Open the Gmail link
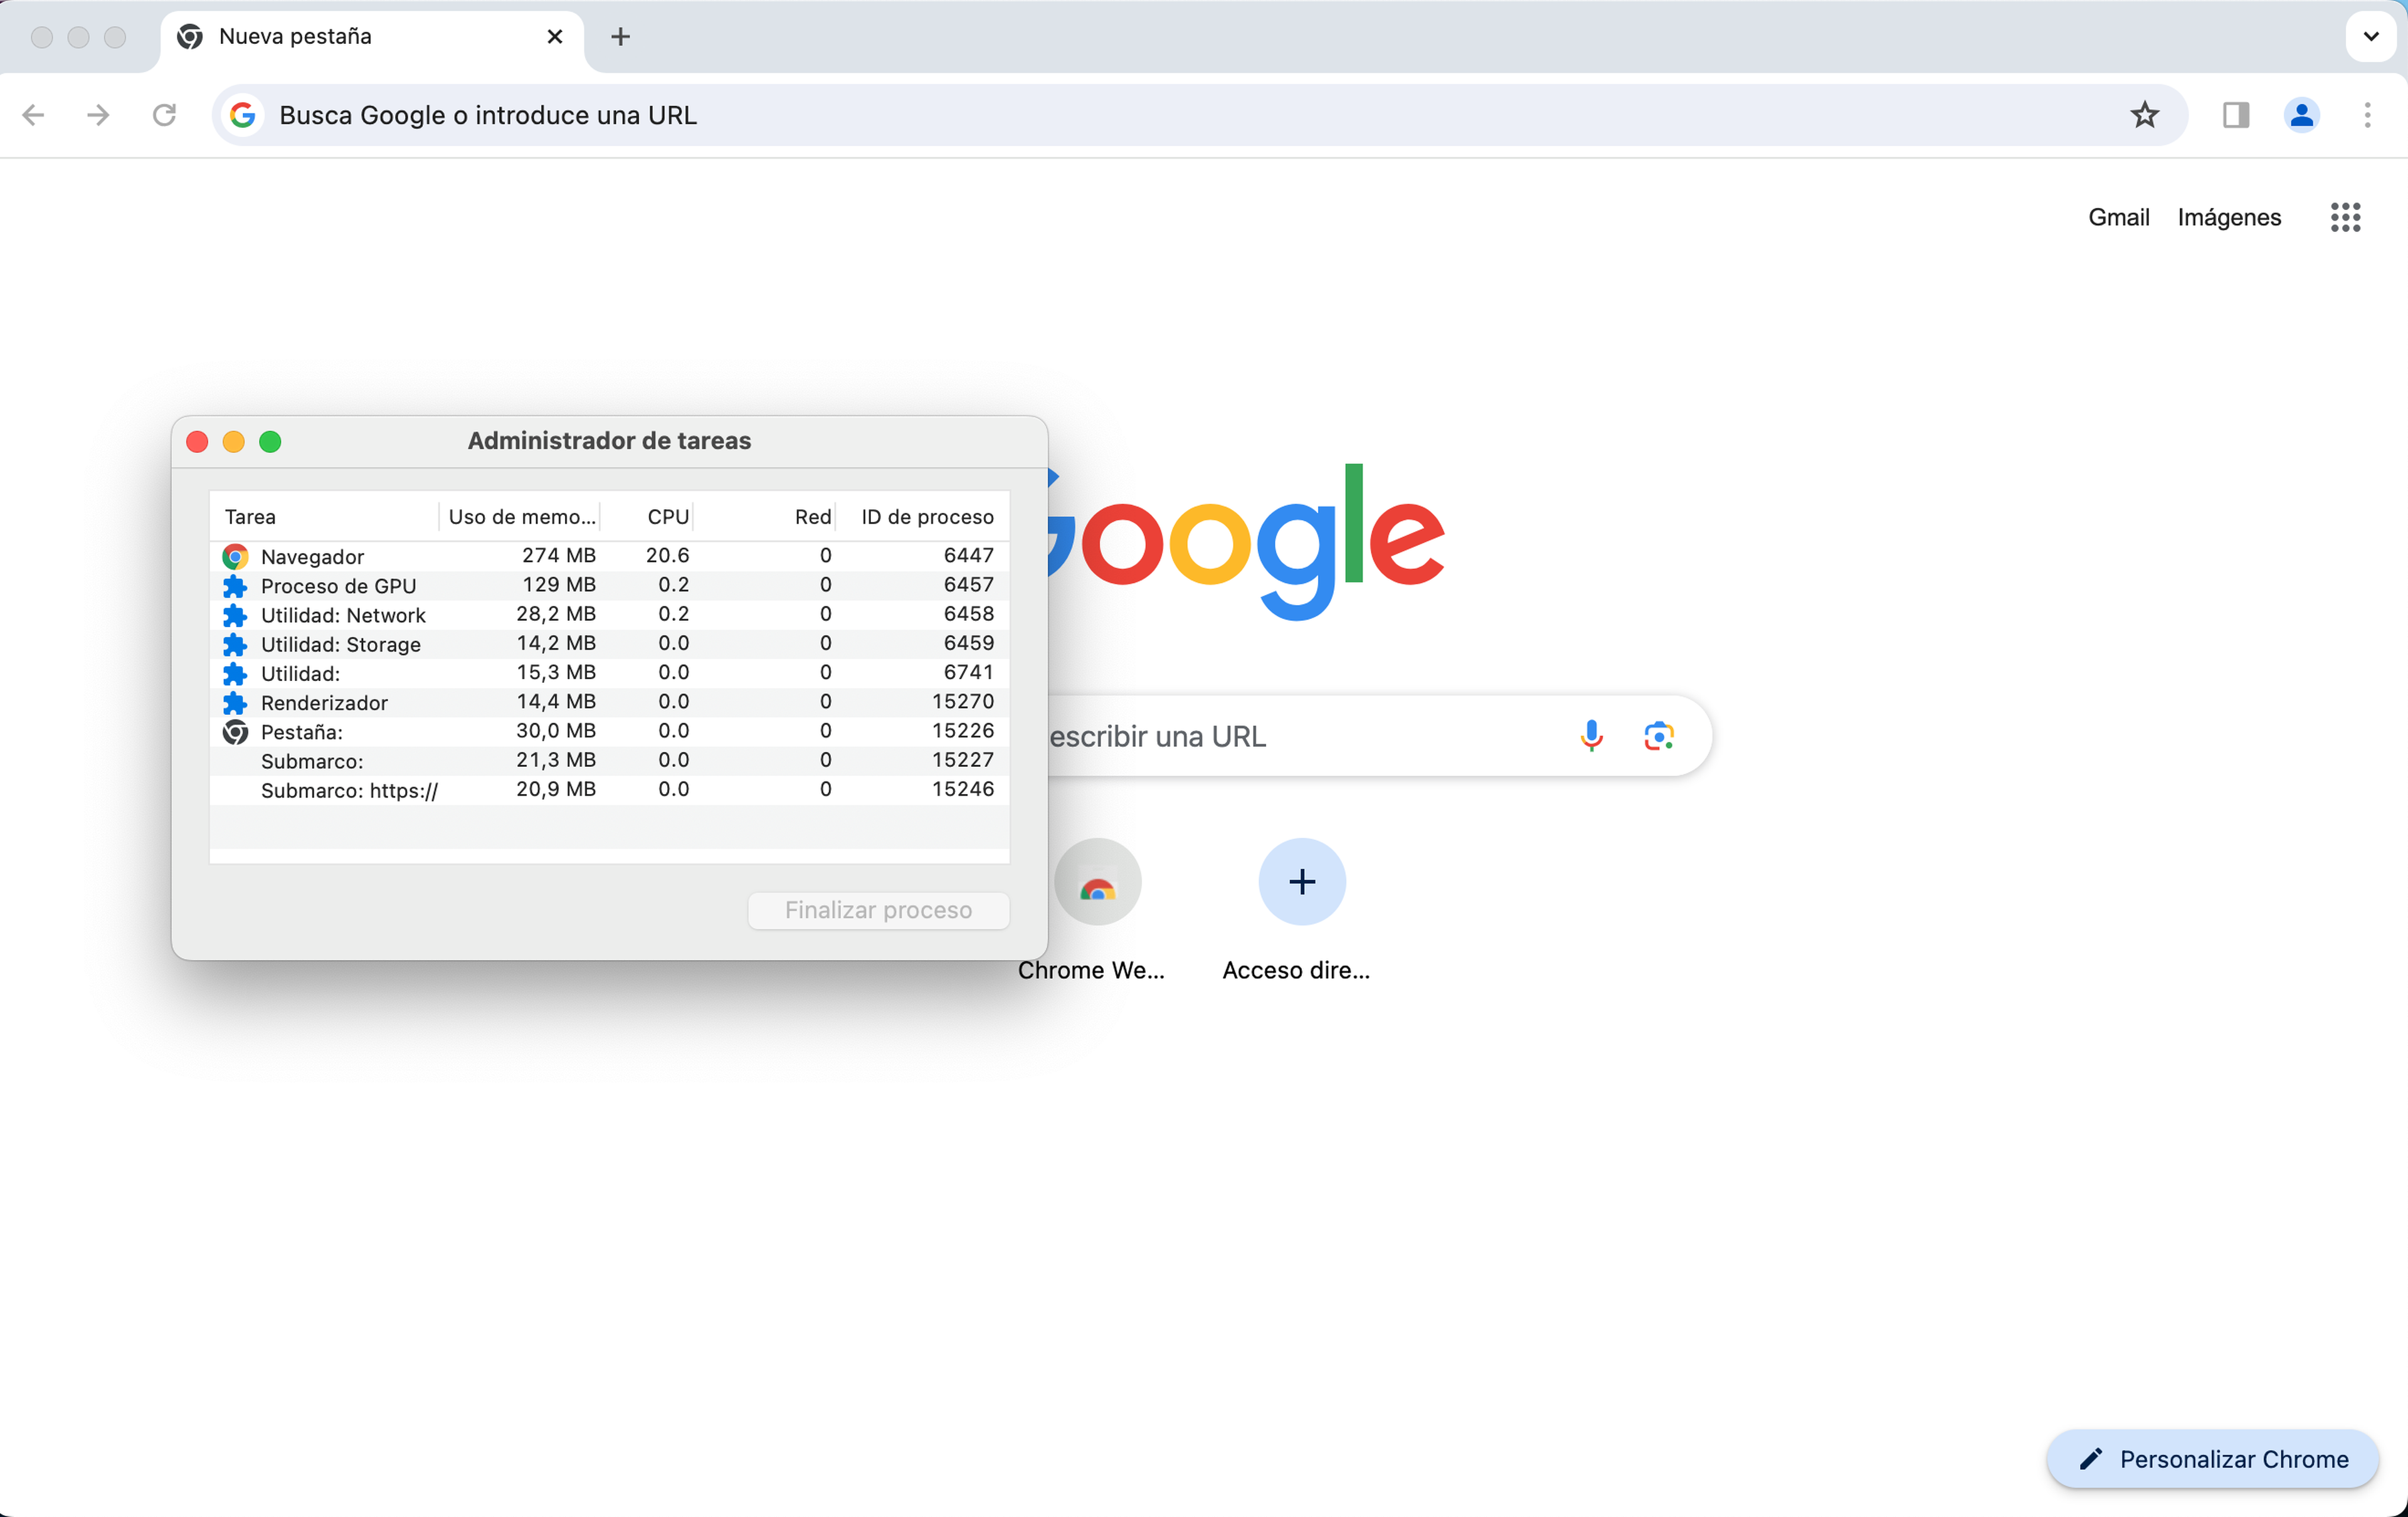The width and height of the screenshot is (2408, 1517). click(x=2118, y=217)
